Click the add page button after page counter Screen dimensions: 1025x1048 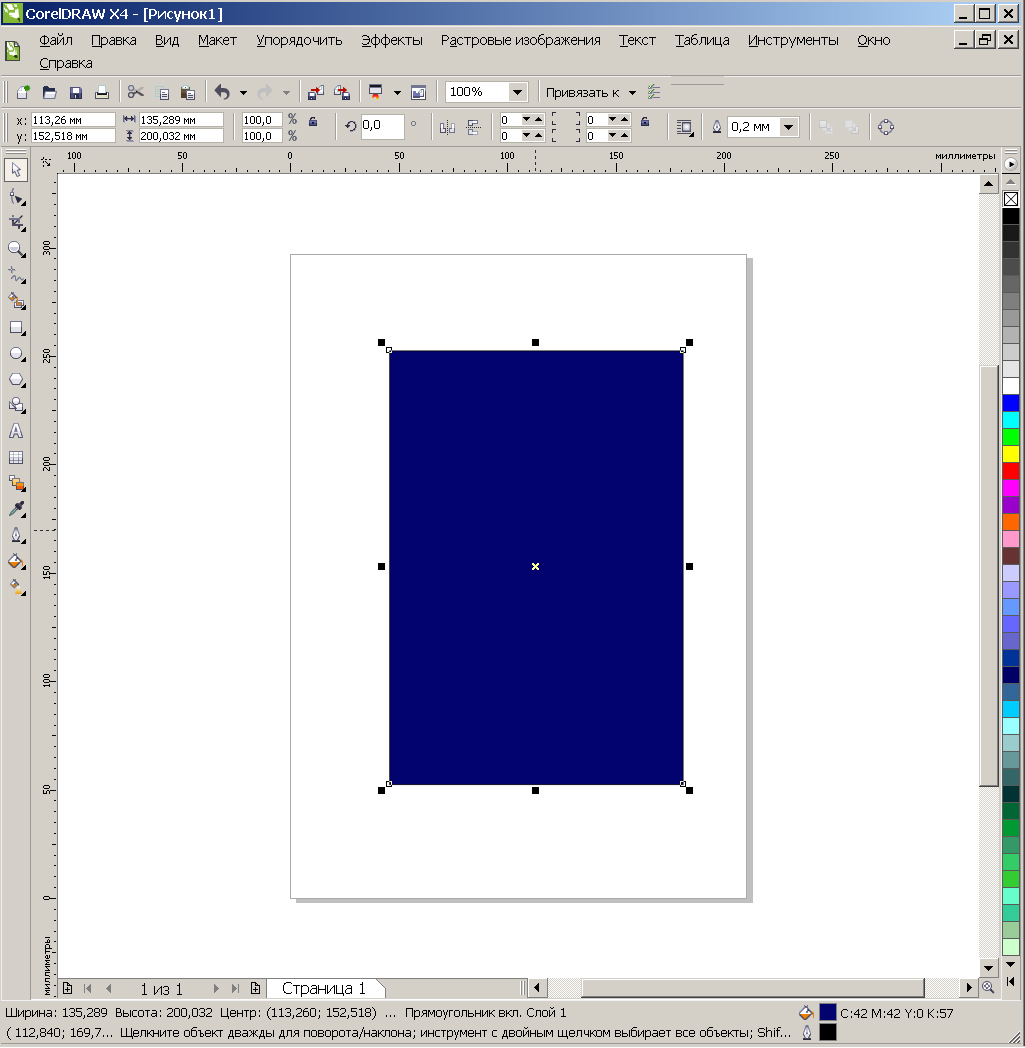click(x=255, y=988)
